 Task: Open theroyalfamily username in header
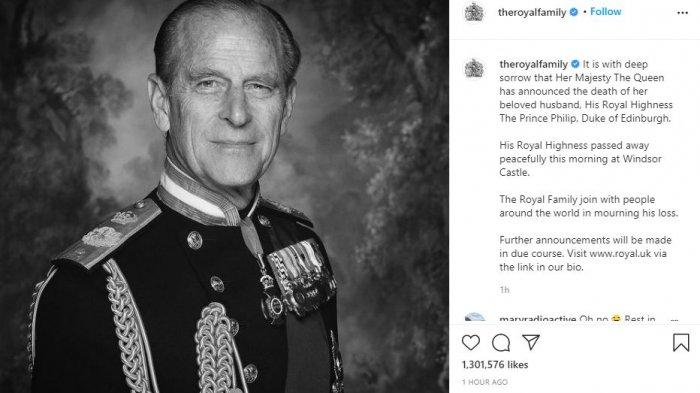pos(532,13)
